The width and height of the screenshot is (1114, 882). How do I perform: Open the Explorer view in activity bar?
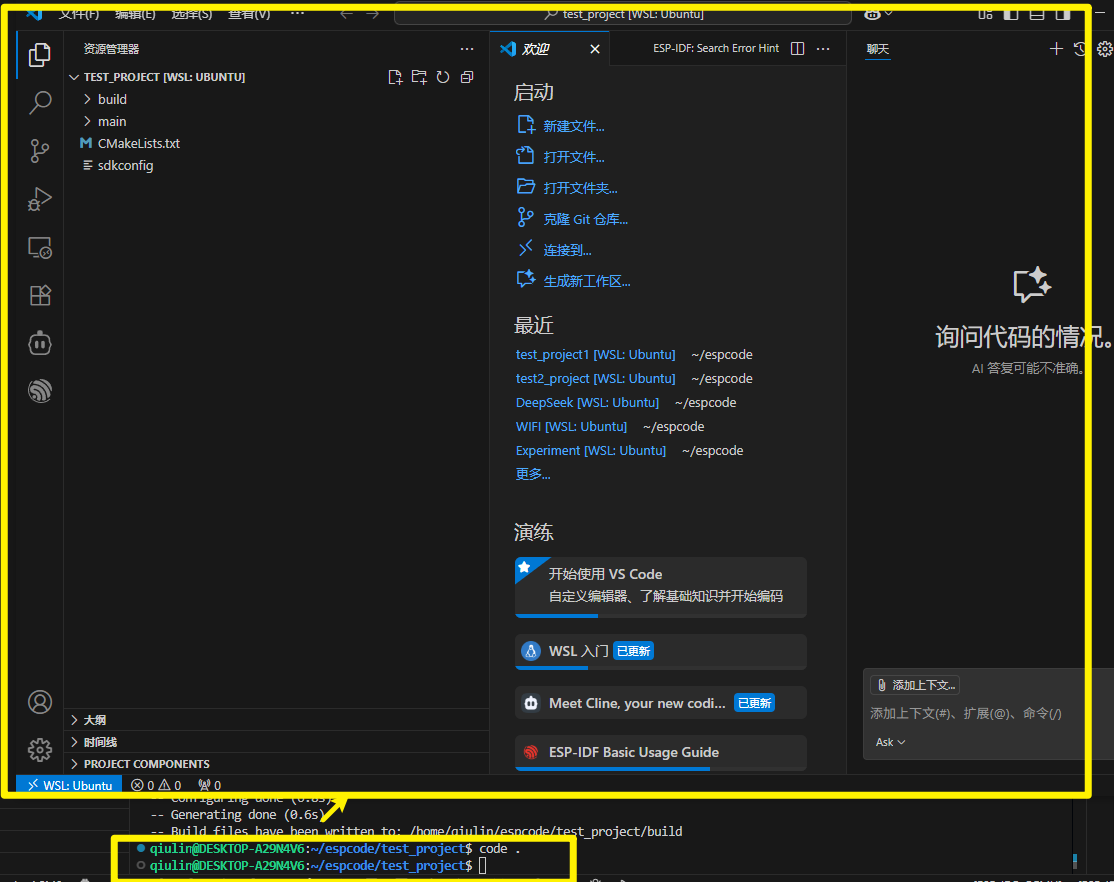coord(40,55)
